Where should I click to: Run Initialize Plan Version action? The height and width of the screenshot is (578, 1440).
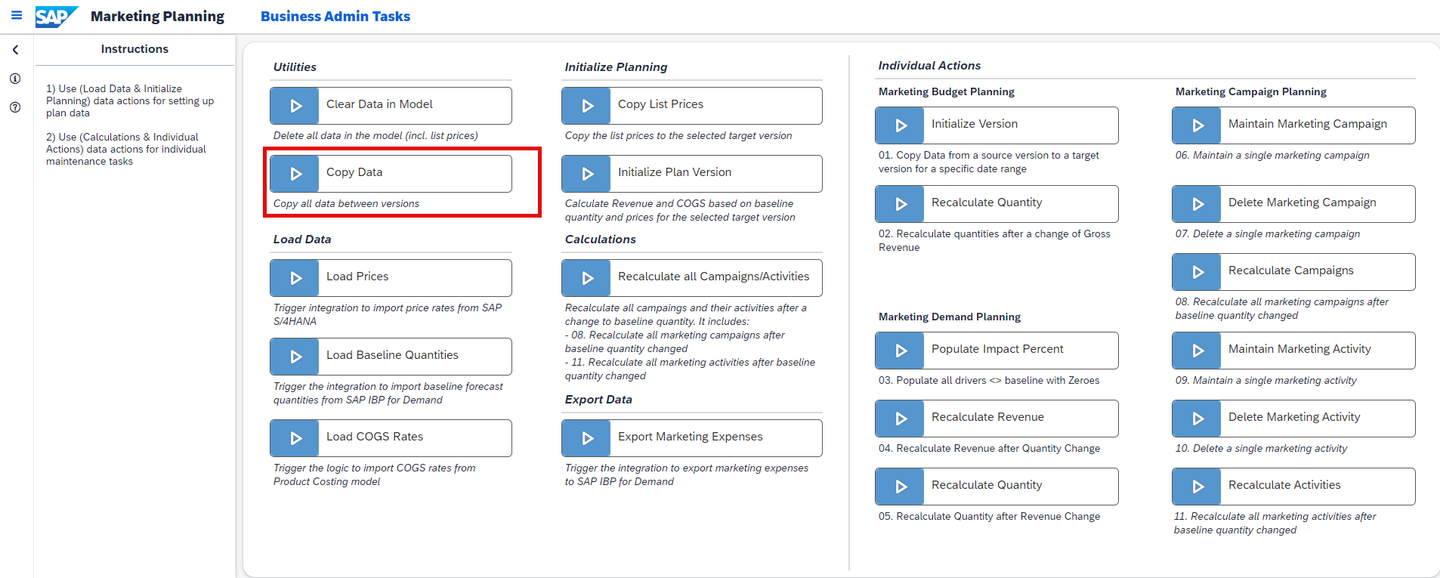coord(692,173)
